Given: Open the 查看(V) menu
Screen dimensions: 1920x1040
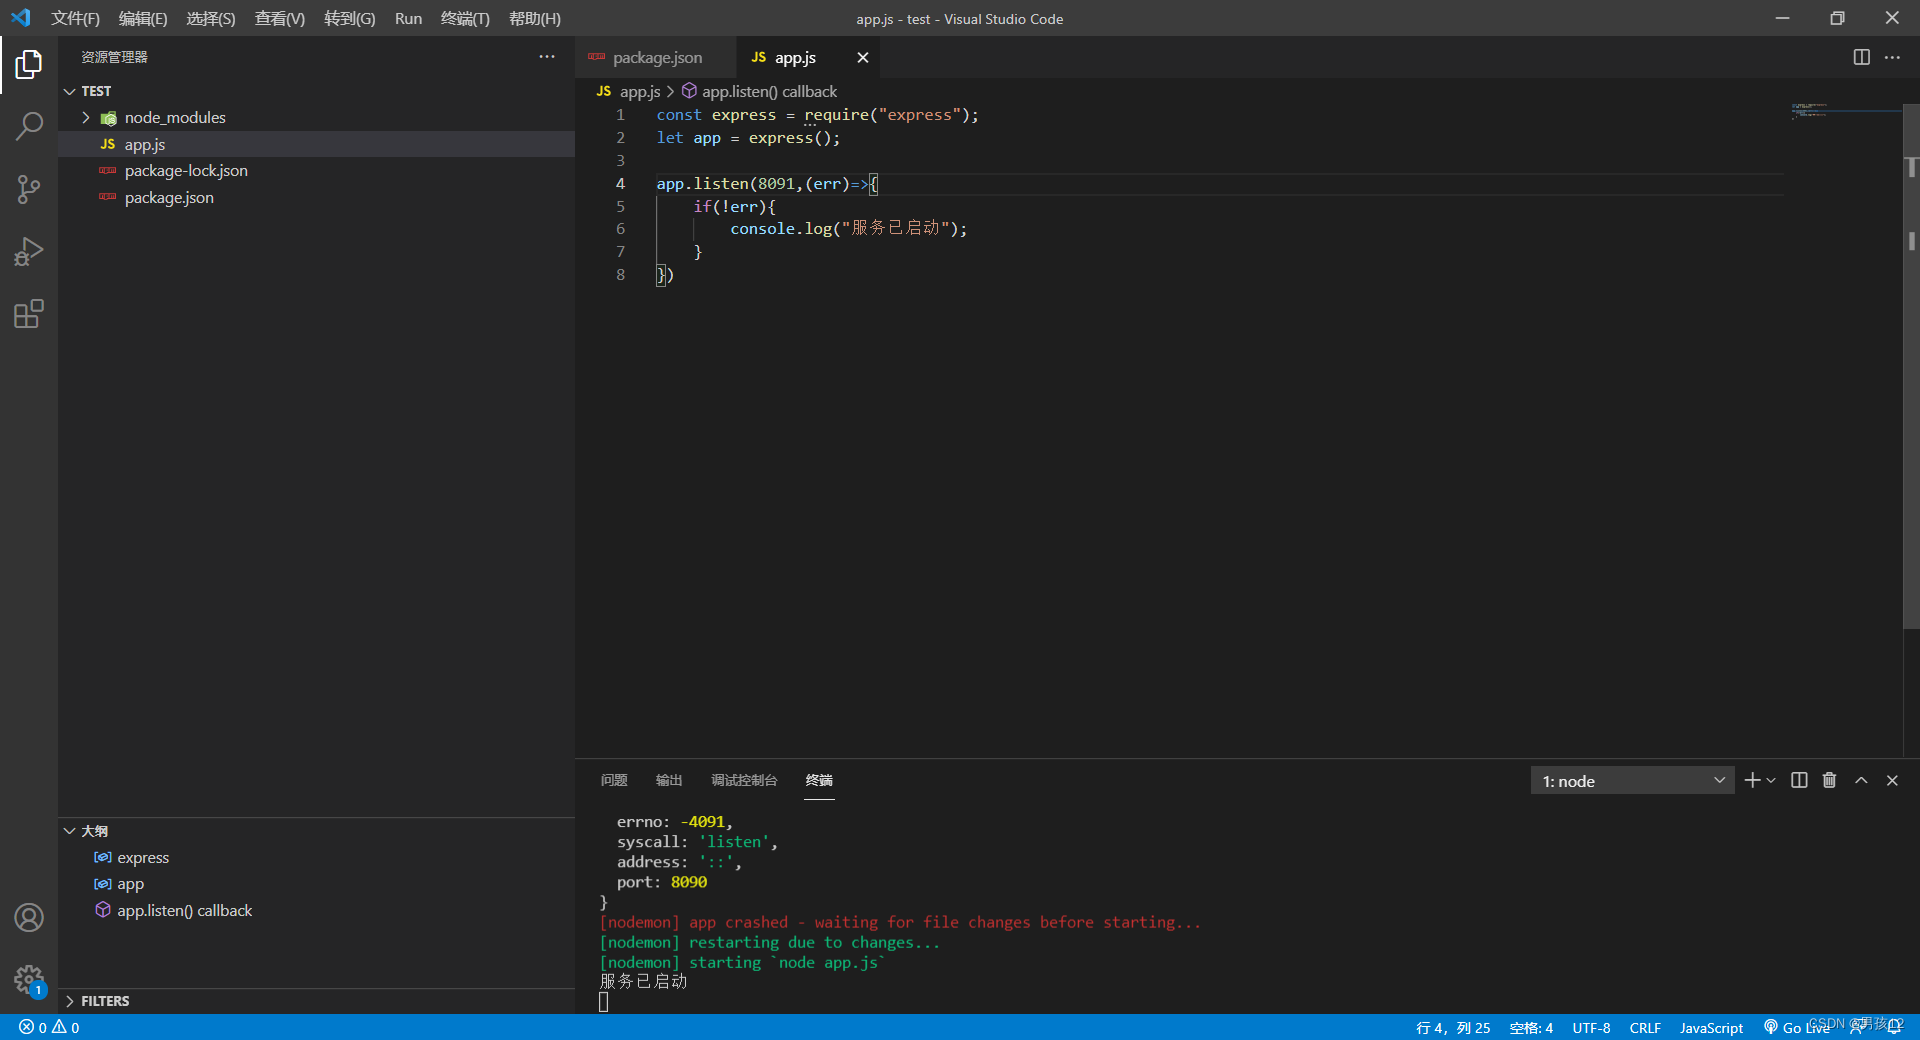Looking at the screenshot, I should click(280, 19).
